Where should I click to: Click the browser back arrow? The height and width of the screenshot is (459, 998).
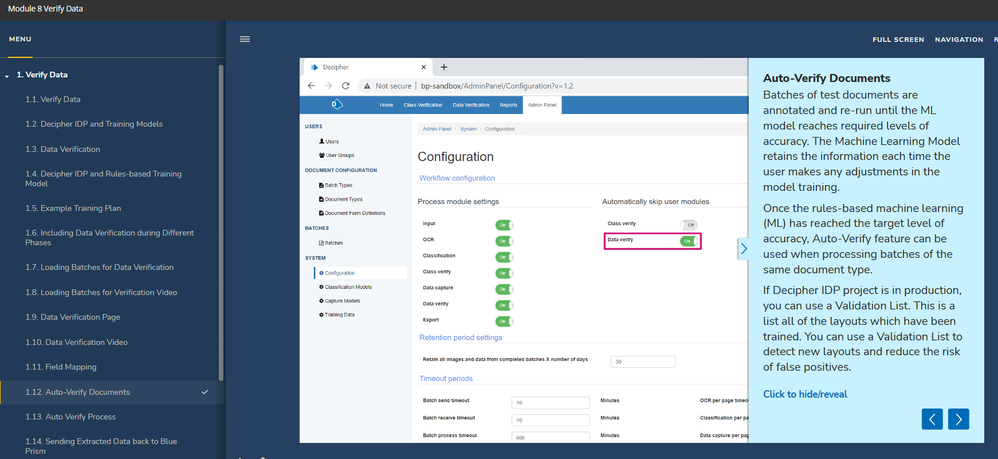[x=312, y=86]
